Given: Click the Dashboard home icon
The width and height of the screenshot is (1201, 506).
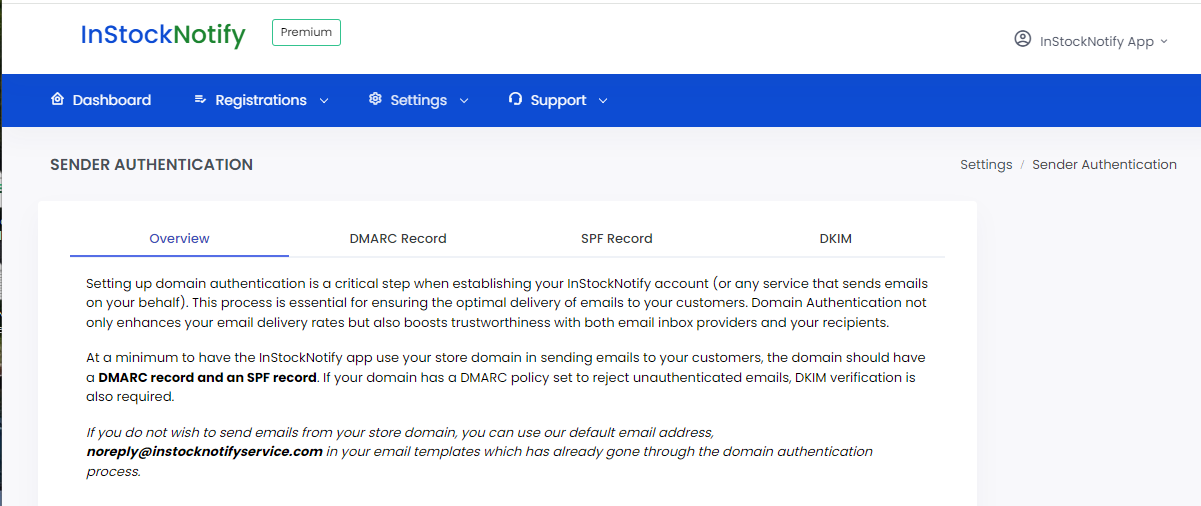Looking at the screenshot, I should (57, 99).
